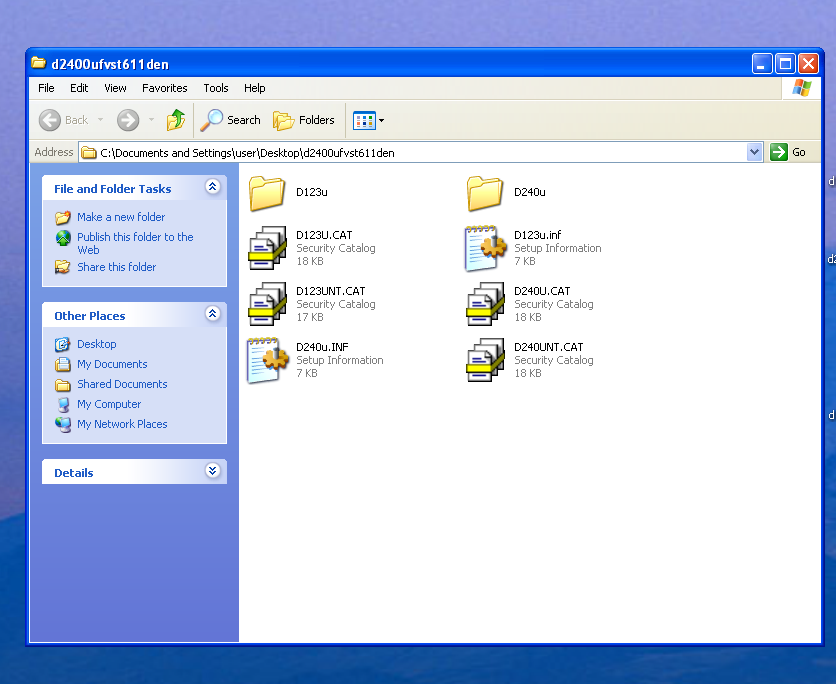Image resolution: width=836 pixels, height=684 pixels.
Task: Click the Forward navigation arrow
Action: click(128, 120)
